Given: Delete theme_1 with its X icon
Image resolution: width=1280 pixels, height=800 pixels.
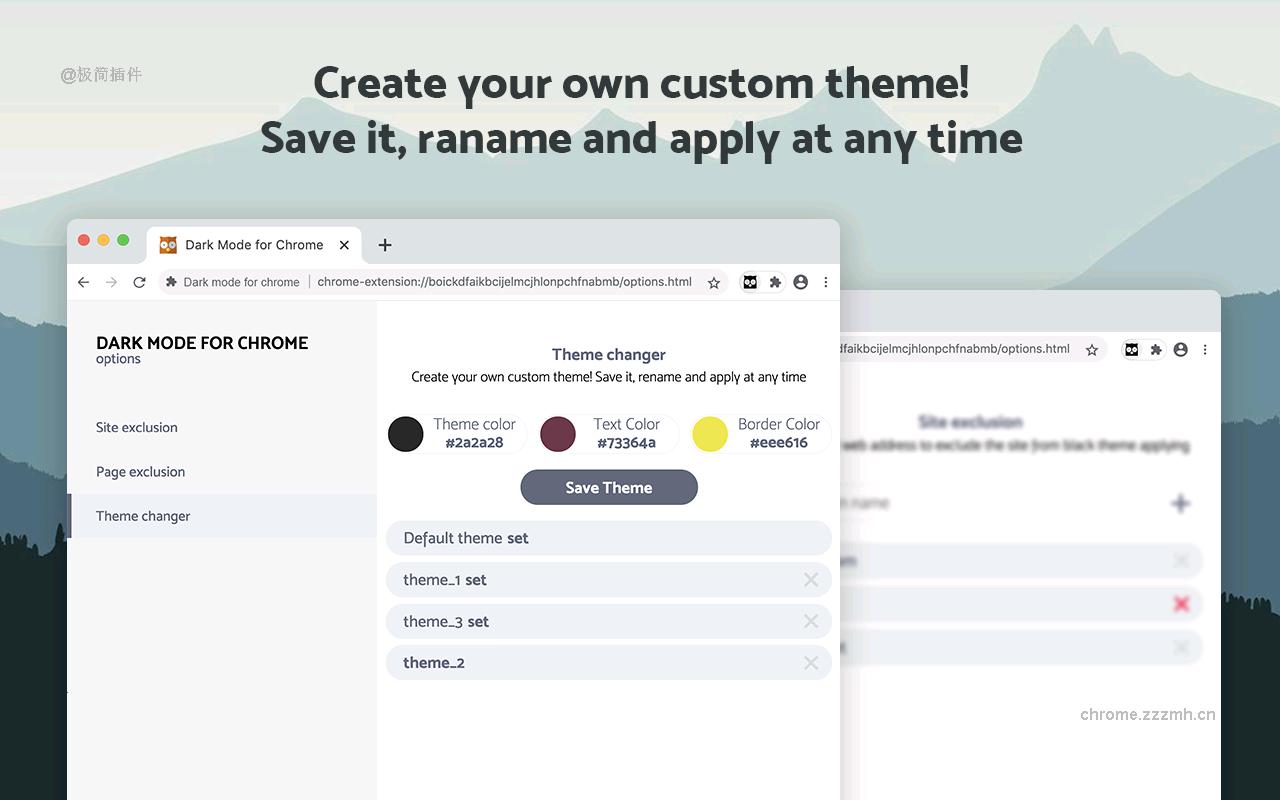Looking at the screenshot, I should coord(811,580).
